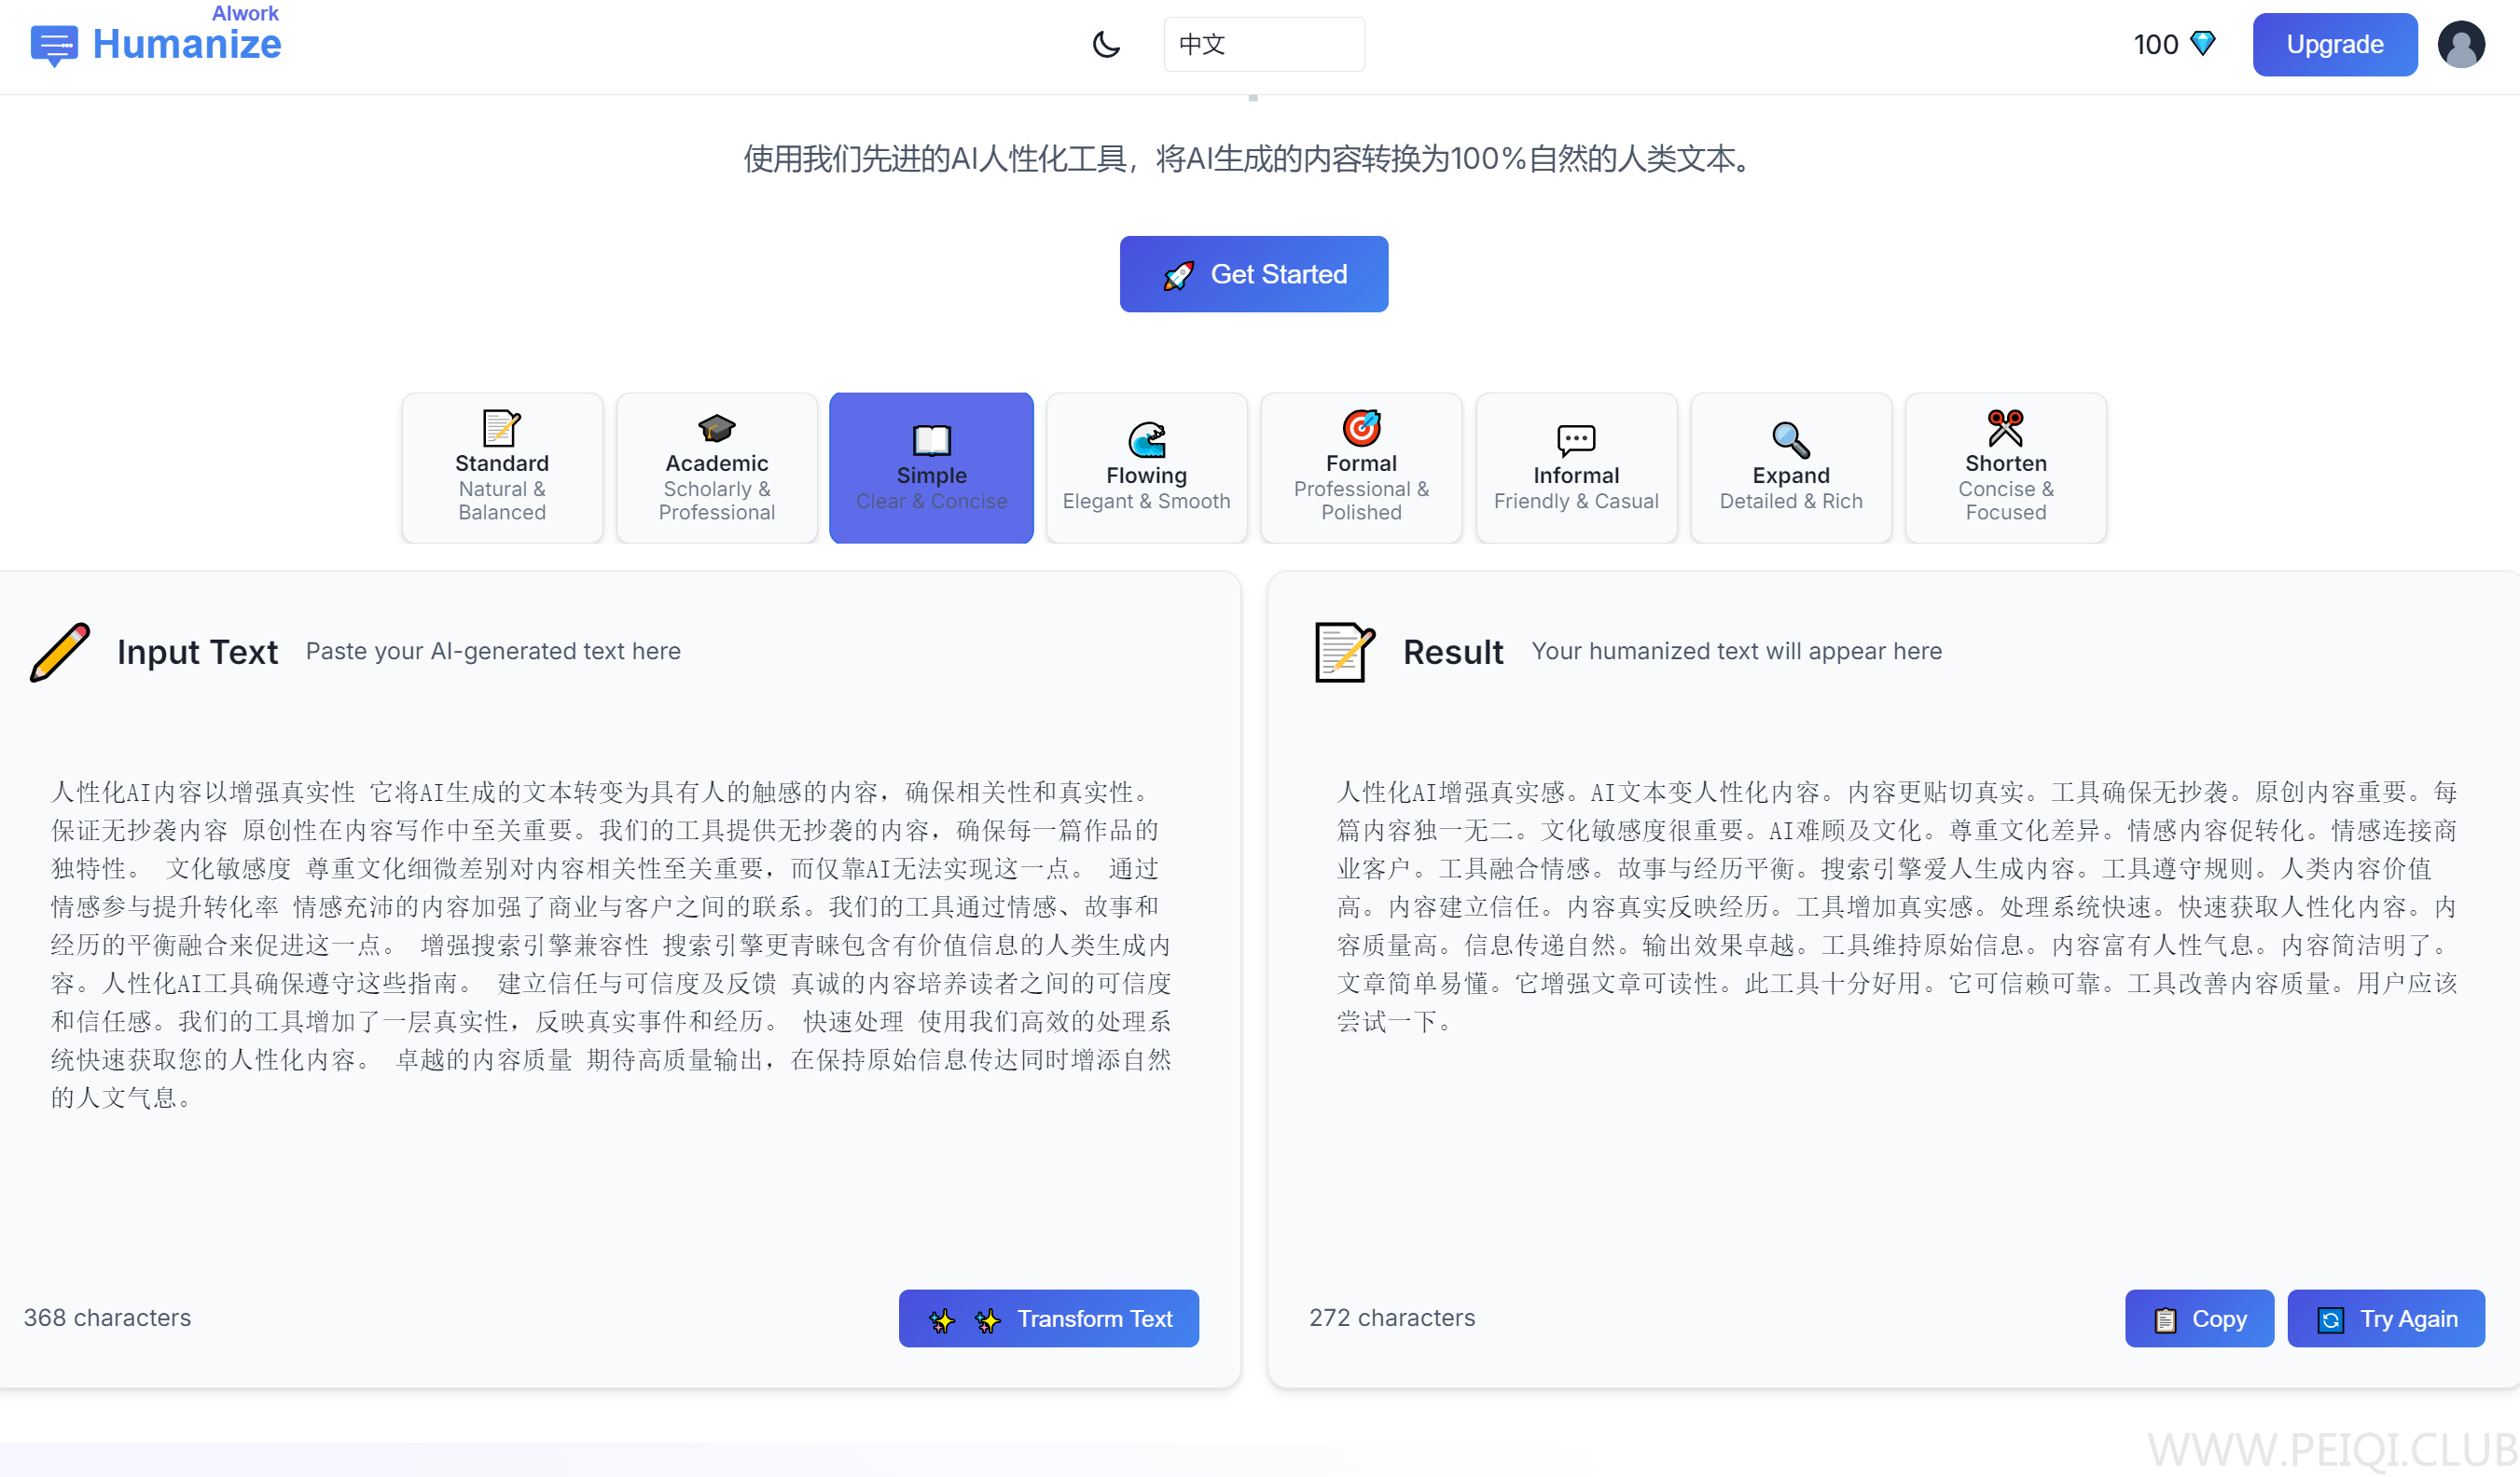The height and width of the screenshot is (1477, 2520).
Task: Click the open book Simple icon
Action: pyautogui.click(x=932, y=440)
